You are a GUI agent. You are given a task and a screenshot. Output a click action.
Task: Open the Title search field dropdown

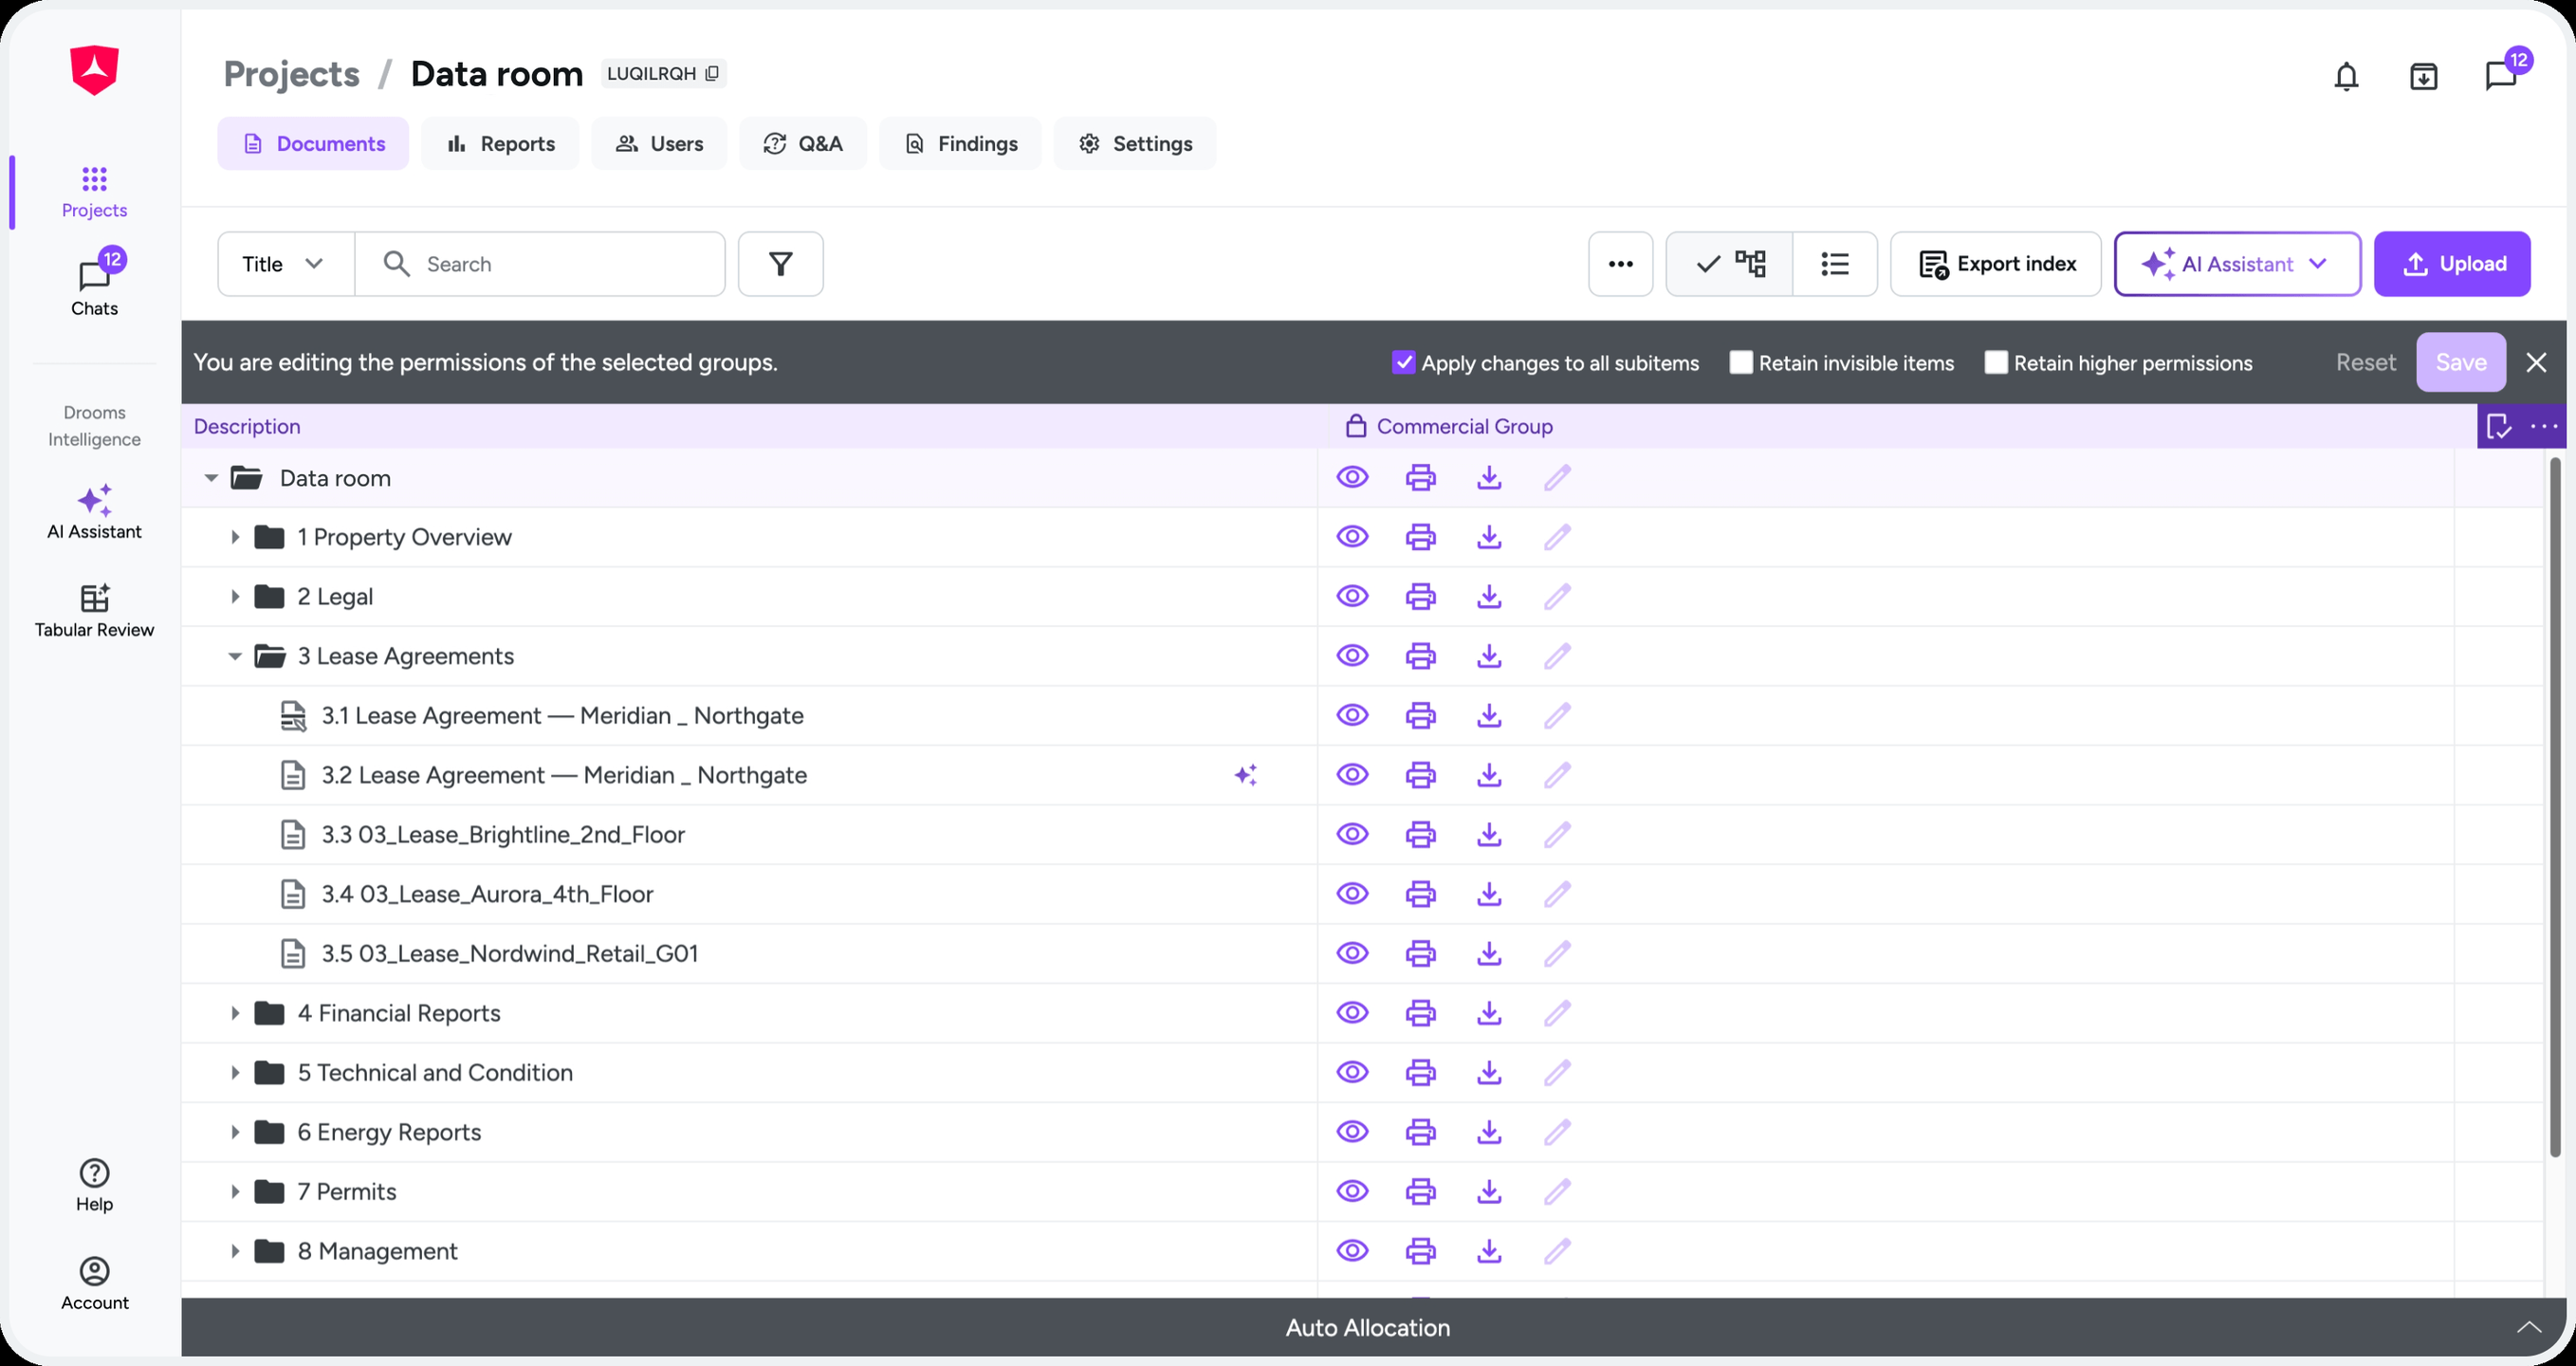285,264
